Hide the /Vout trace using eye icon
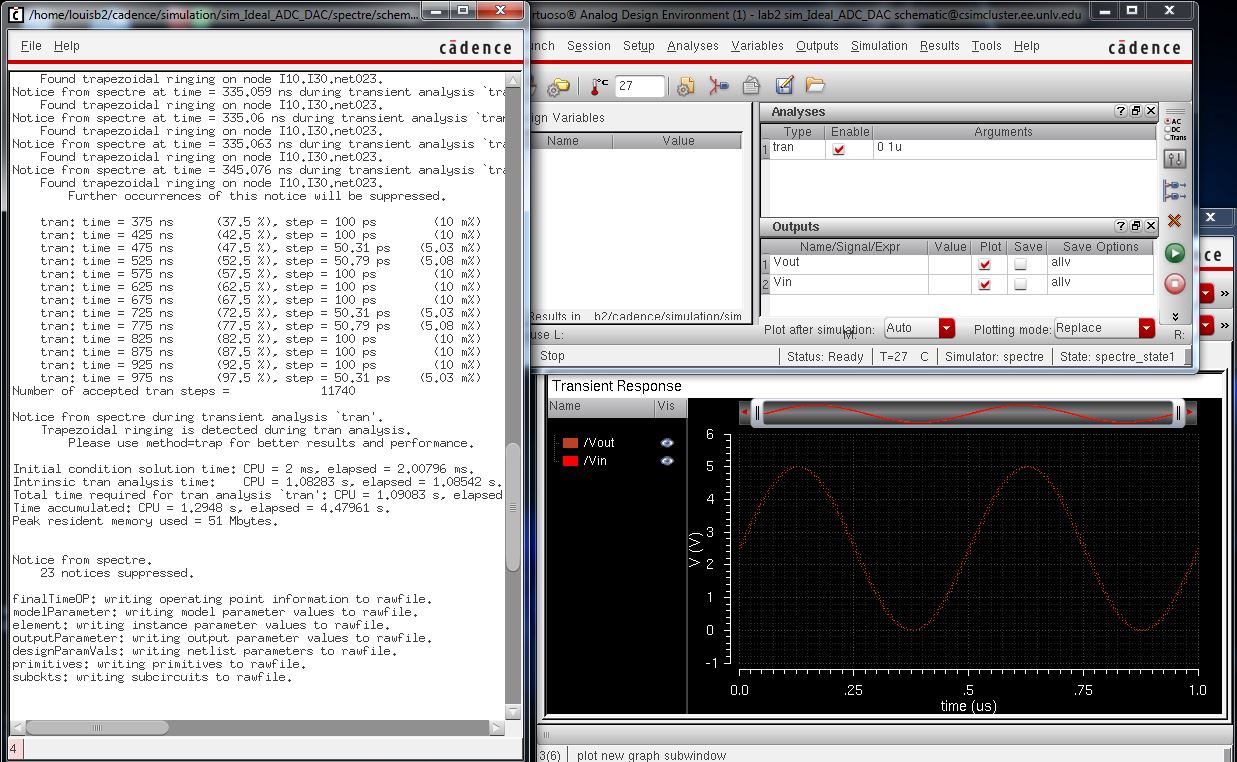Screen dimensions: 1237x762 [667, 442]
